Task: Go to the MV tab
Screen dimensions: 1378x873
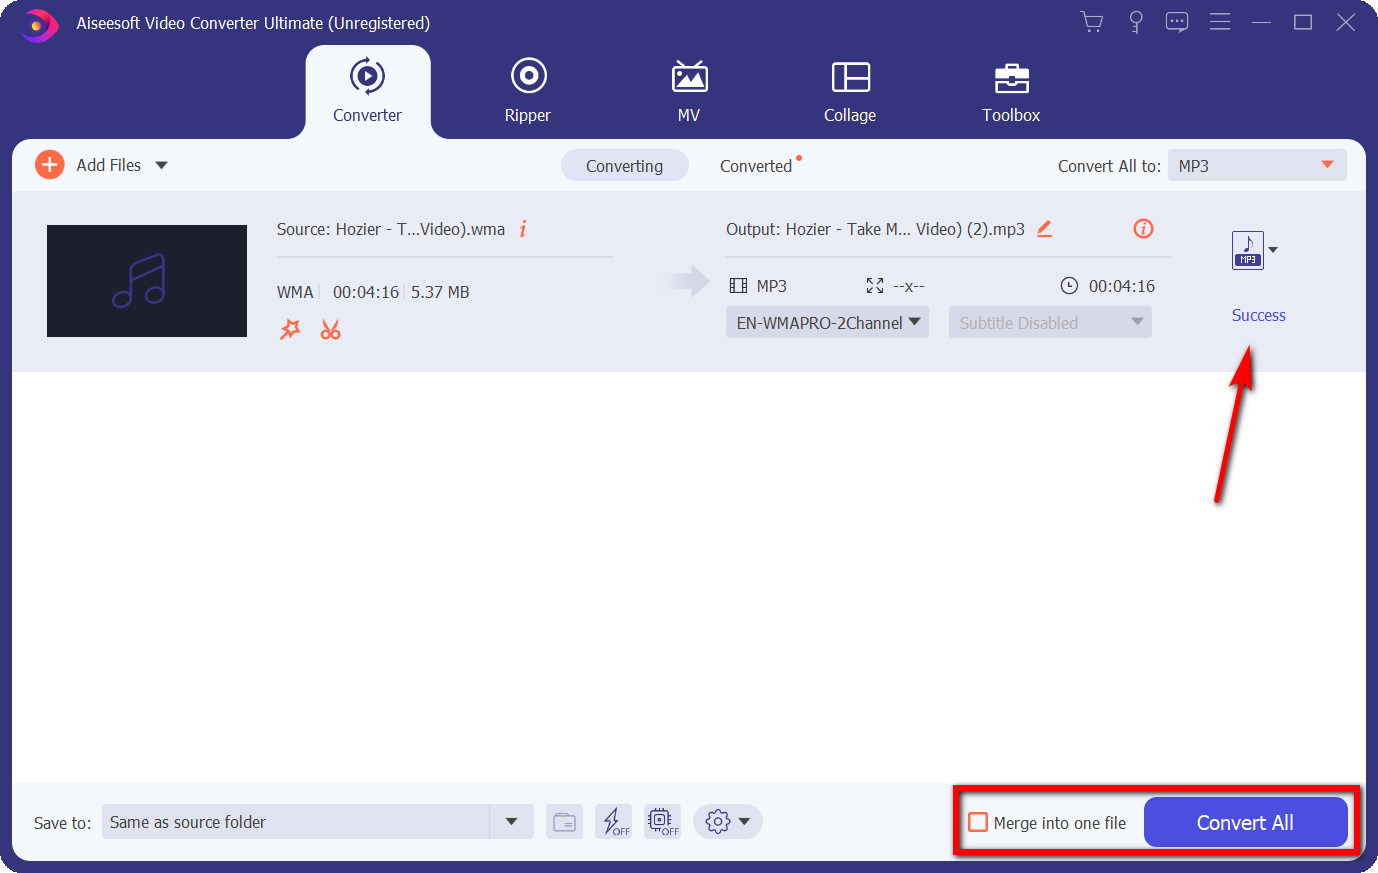Action: 689,92
